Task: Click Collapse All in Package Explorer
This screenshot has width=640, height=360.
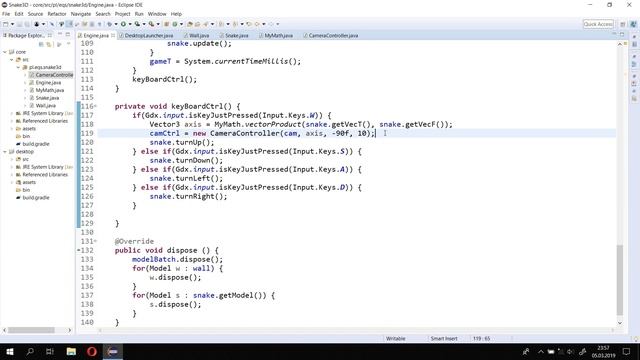Action: click(x=41, y=44)
